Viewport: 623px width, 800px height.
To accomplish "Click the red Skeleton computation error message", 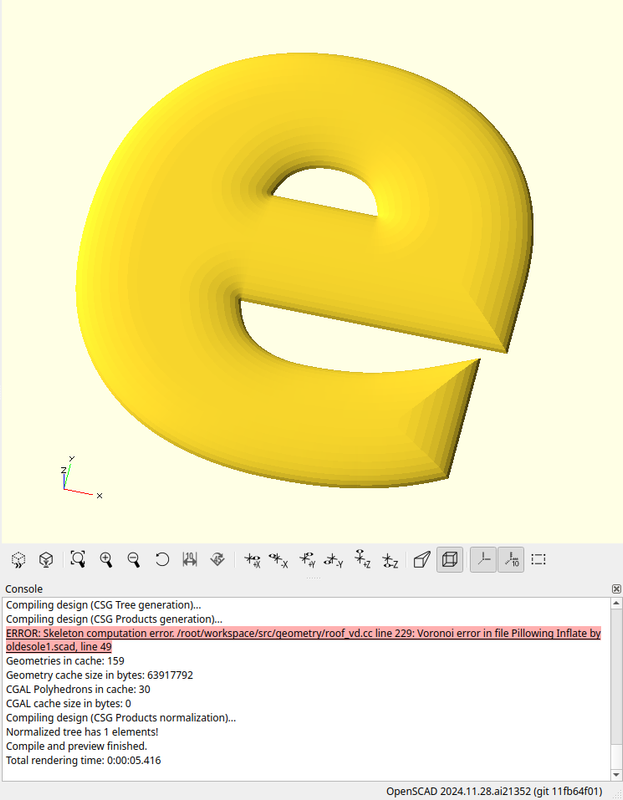I will click(x=304, y=640).
